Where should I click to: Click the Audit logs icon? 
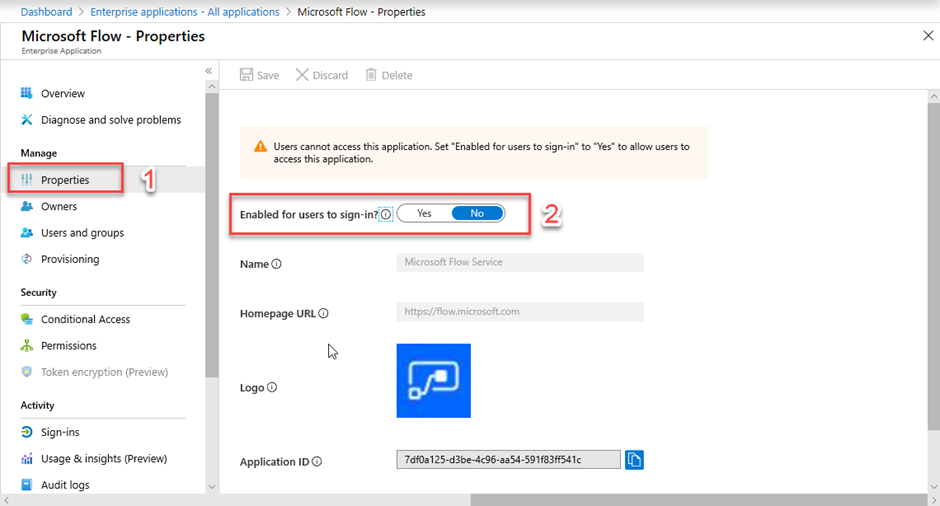point(26,484)
